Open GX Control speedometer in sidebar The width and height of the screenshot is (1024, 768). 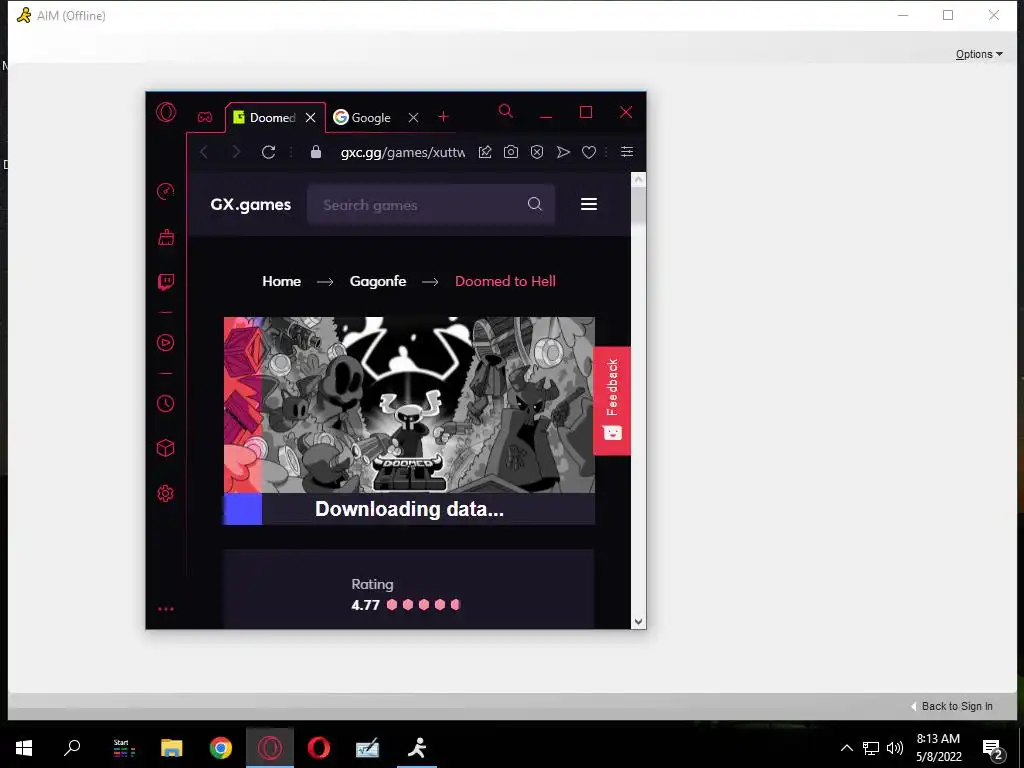166,191
